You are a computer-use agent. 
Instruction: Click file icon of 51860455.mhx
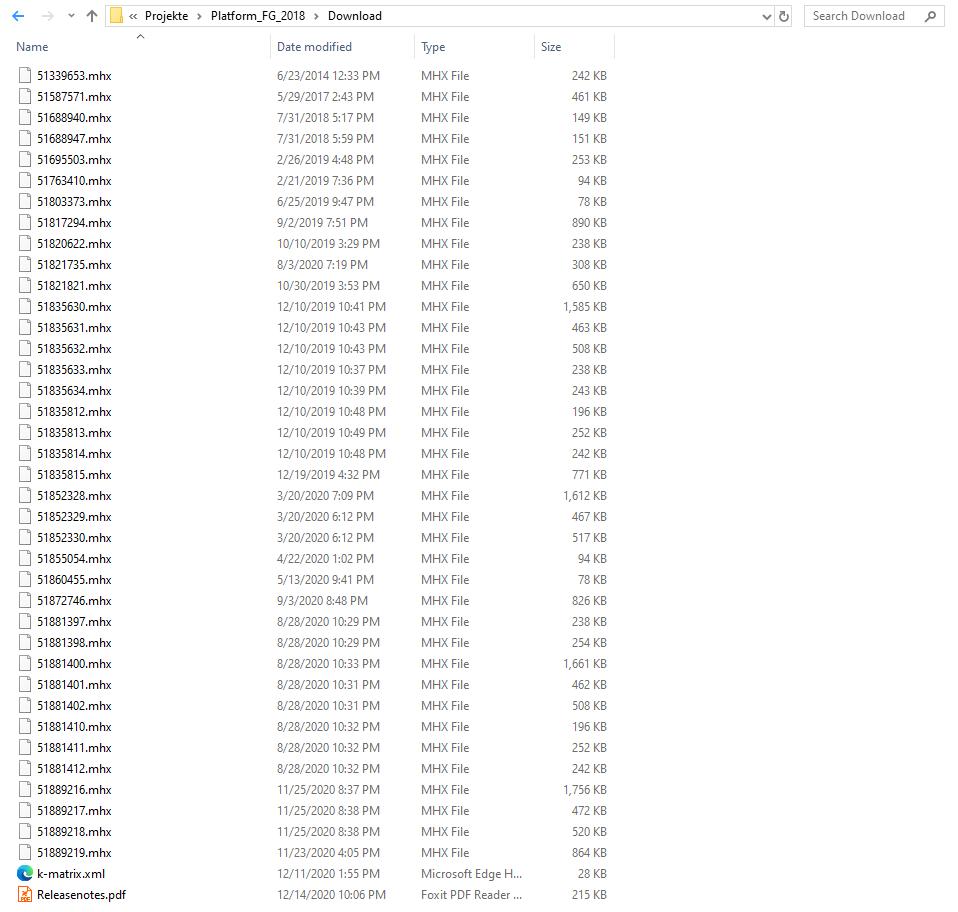coord(25,580)
